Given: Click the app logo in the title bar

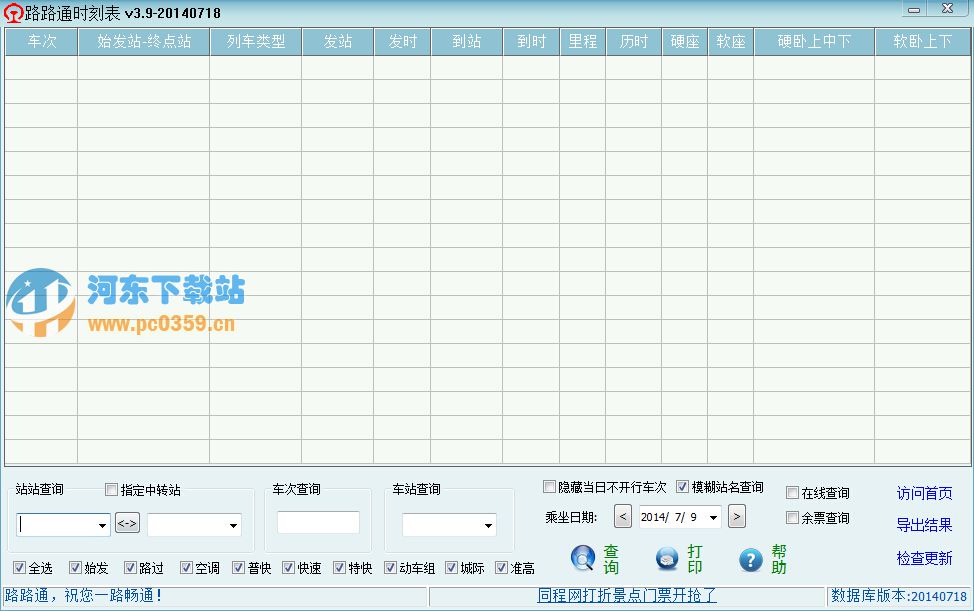Looking at the screenshot, I should click(13, 12).
